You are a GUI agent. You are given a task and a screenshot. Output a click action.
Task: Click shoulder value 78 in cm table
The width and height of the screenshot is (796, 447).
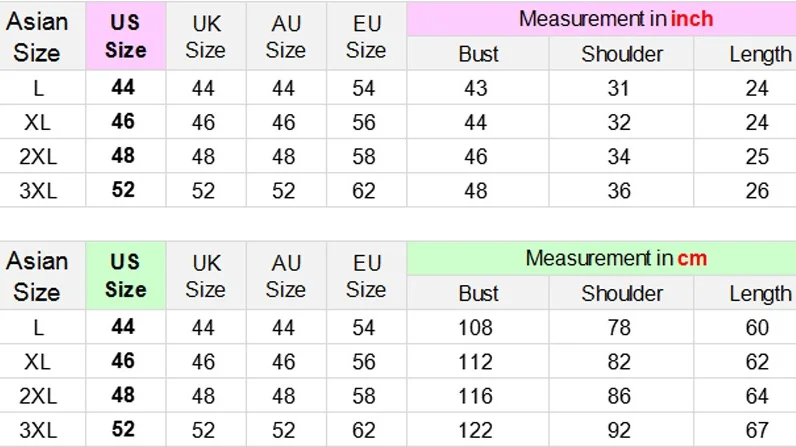click(x=620, y=327)
